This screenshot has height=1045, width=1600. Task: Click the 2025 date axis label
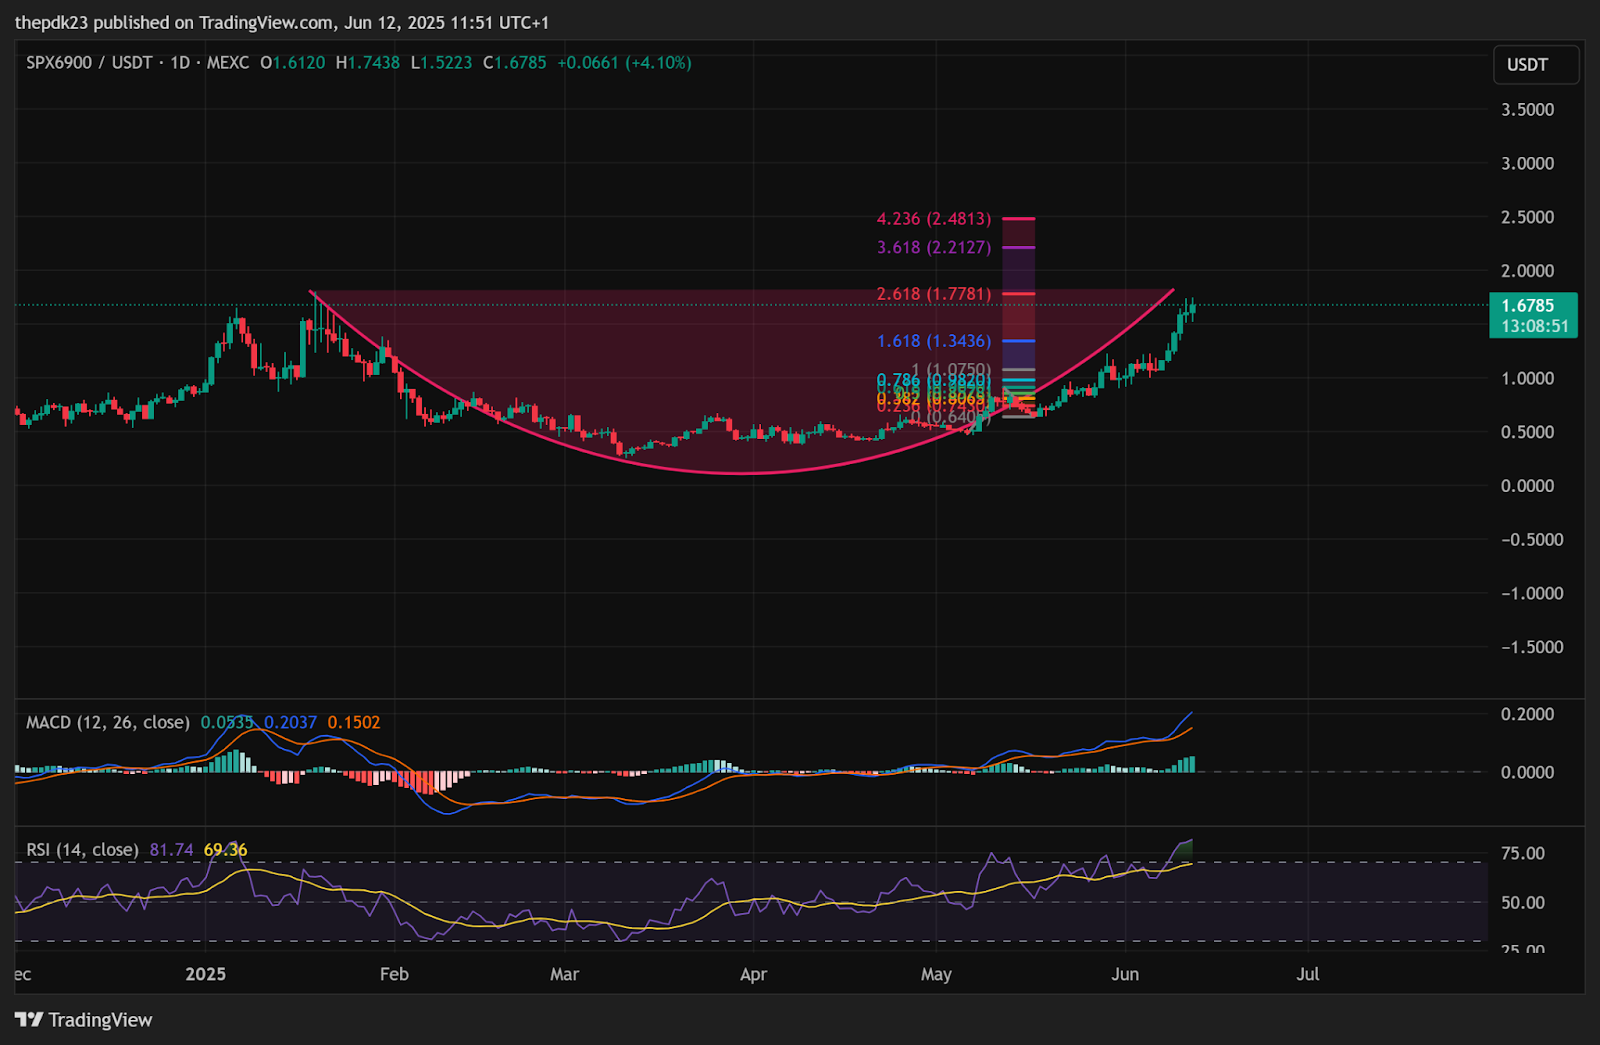coord(206,974)
